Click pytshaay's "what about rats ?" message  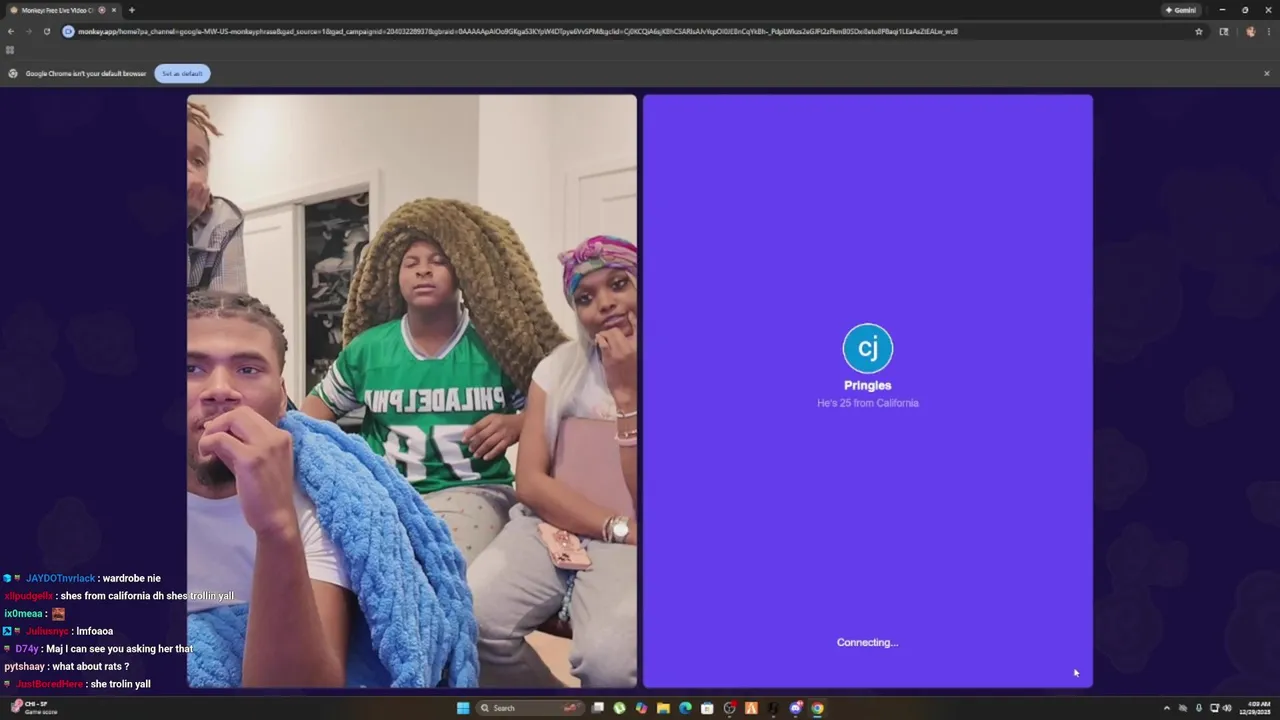coord(66,666)
